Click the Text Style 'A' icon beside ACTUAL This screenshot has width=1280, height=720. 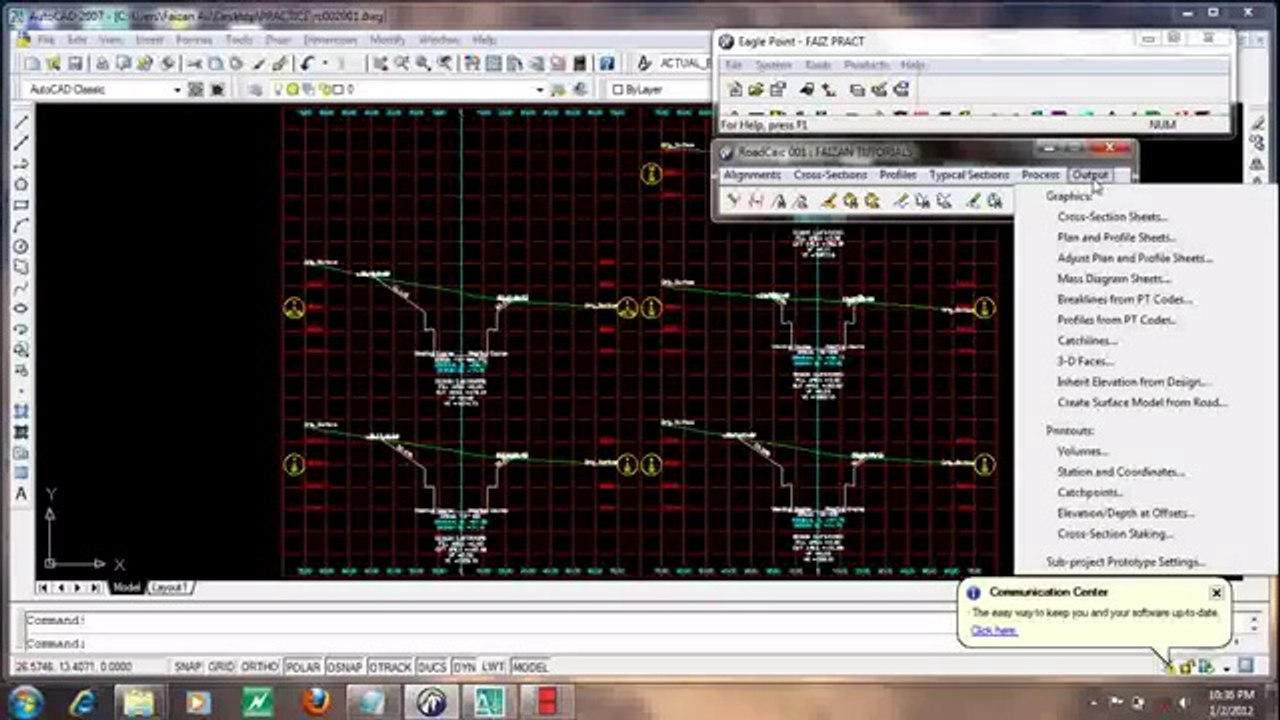coord(643,63)
